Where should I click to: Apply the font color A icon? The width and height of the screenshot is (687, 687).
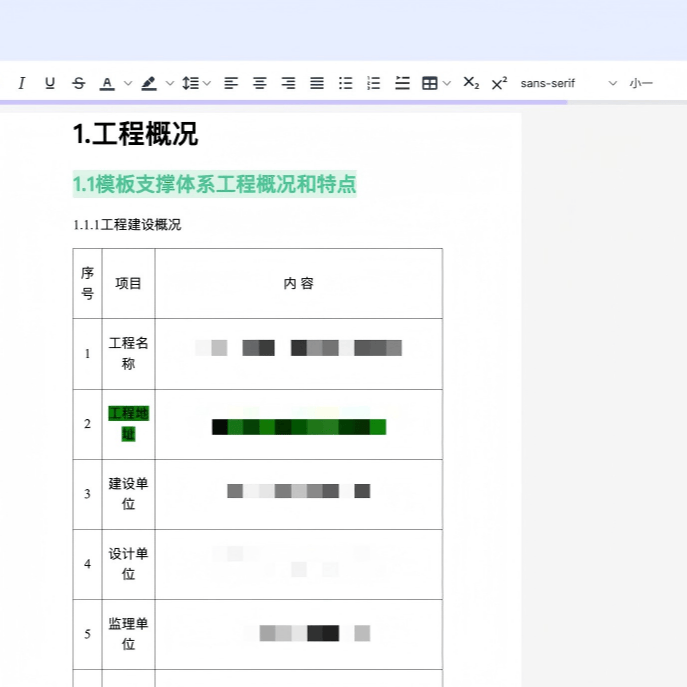click(x=107, y=83)
